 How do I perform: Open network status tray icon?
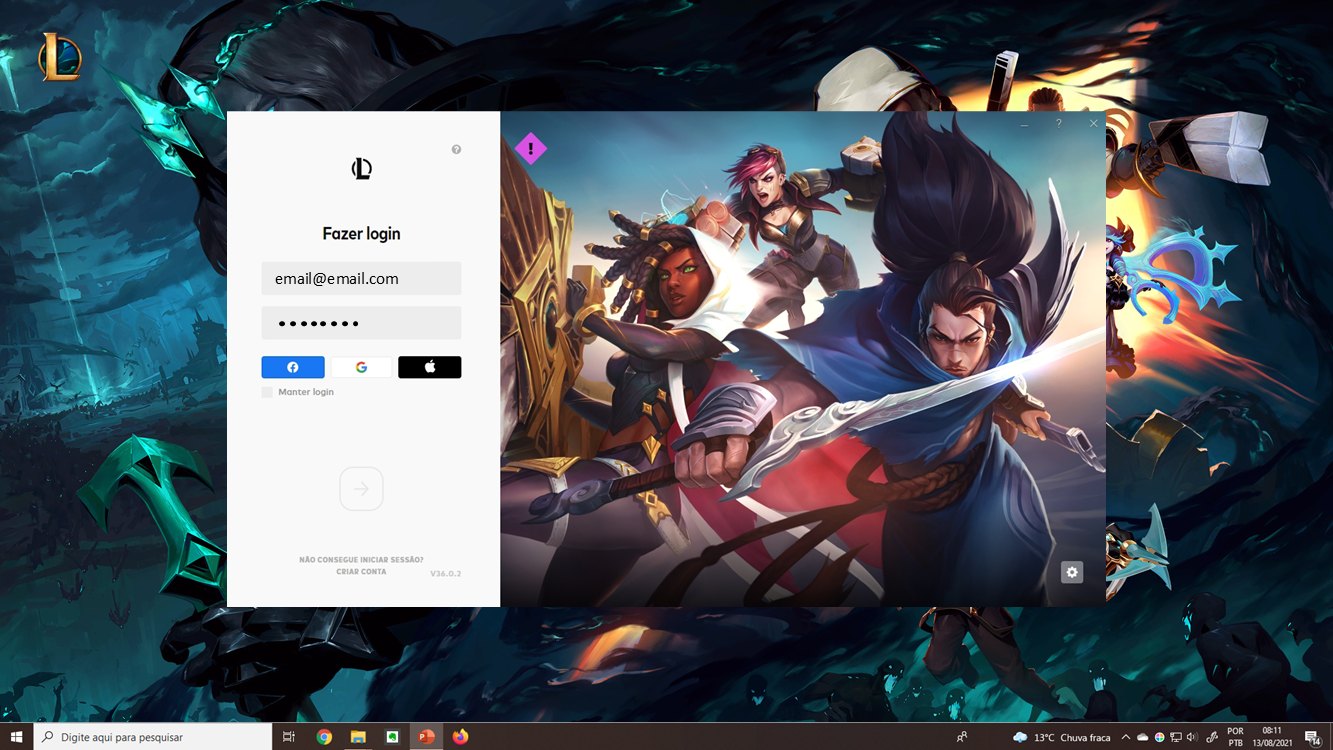click(1174, 737)
